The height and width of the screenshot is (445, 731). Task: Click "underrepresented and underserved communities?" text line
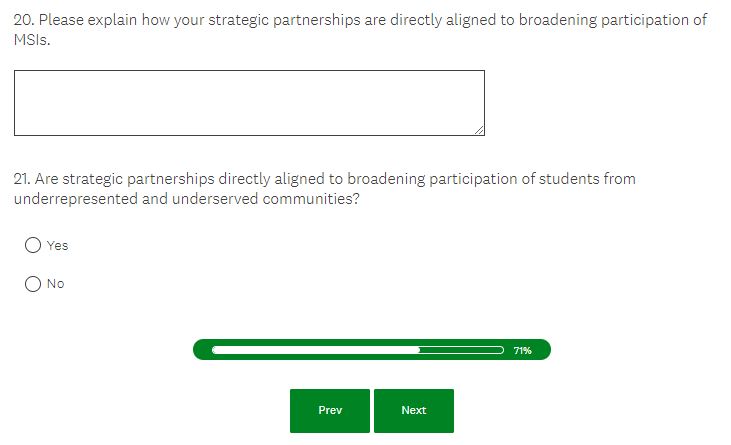(x=187, y=198)
